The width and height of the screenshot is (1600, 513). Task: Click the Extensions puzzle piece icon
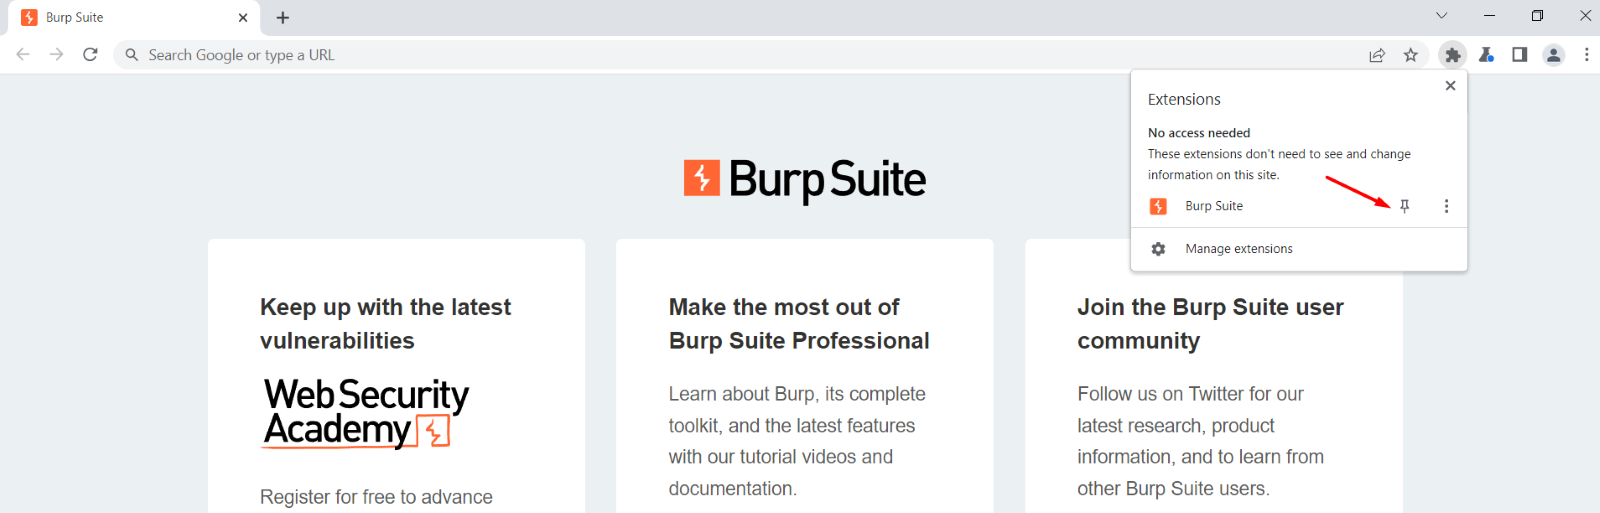pos(1453,55)
